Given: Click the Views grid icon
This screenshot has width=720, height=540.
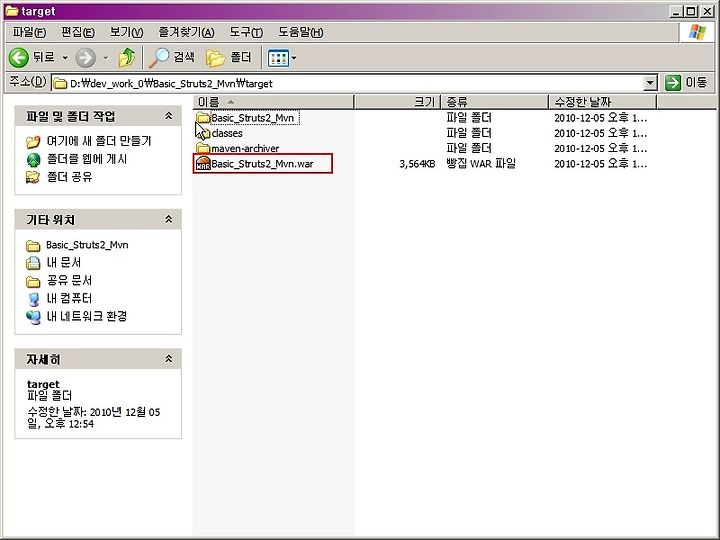Looking at the screenshot, I should point(278,58).
